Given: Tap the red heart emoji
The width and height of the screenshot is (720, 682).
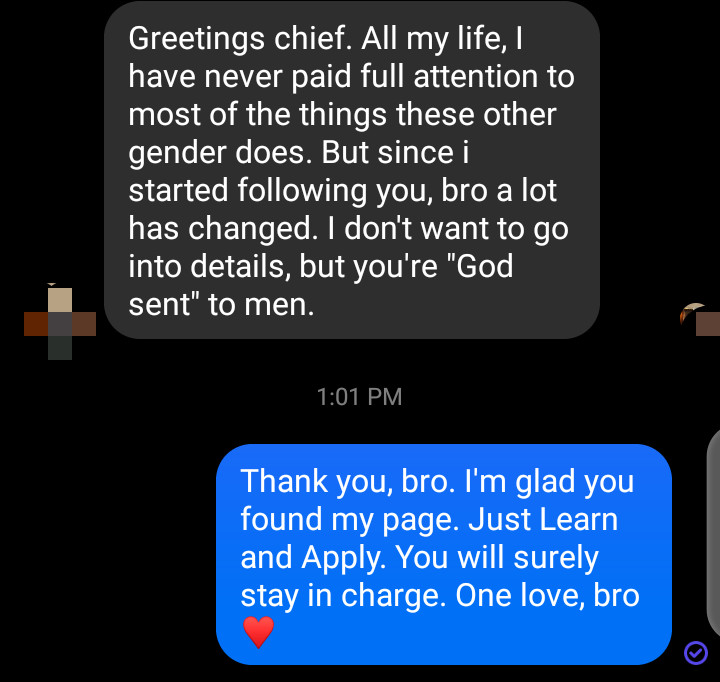Looking at the screenshot, I should click(x=259, y=632).
